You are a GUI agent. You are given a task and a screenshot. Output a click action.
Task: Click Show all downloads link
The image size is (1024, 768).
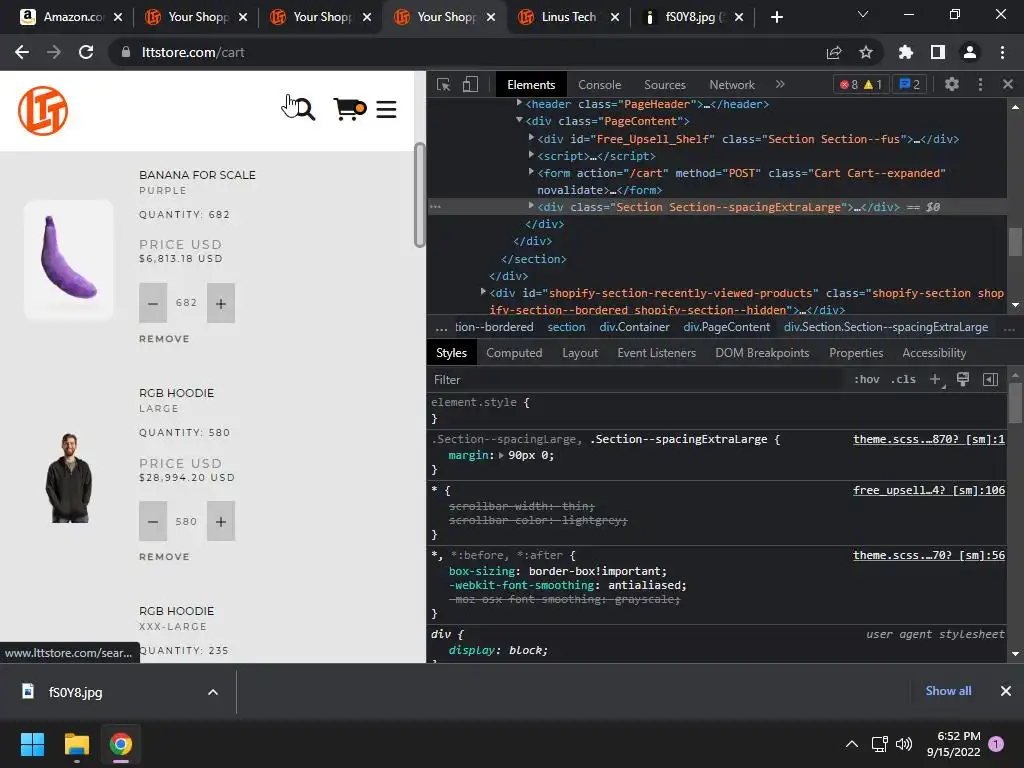(948, 691)
